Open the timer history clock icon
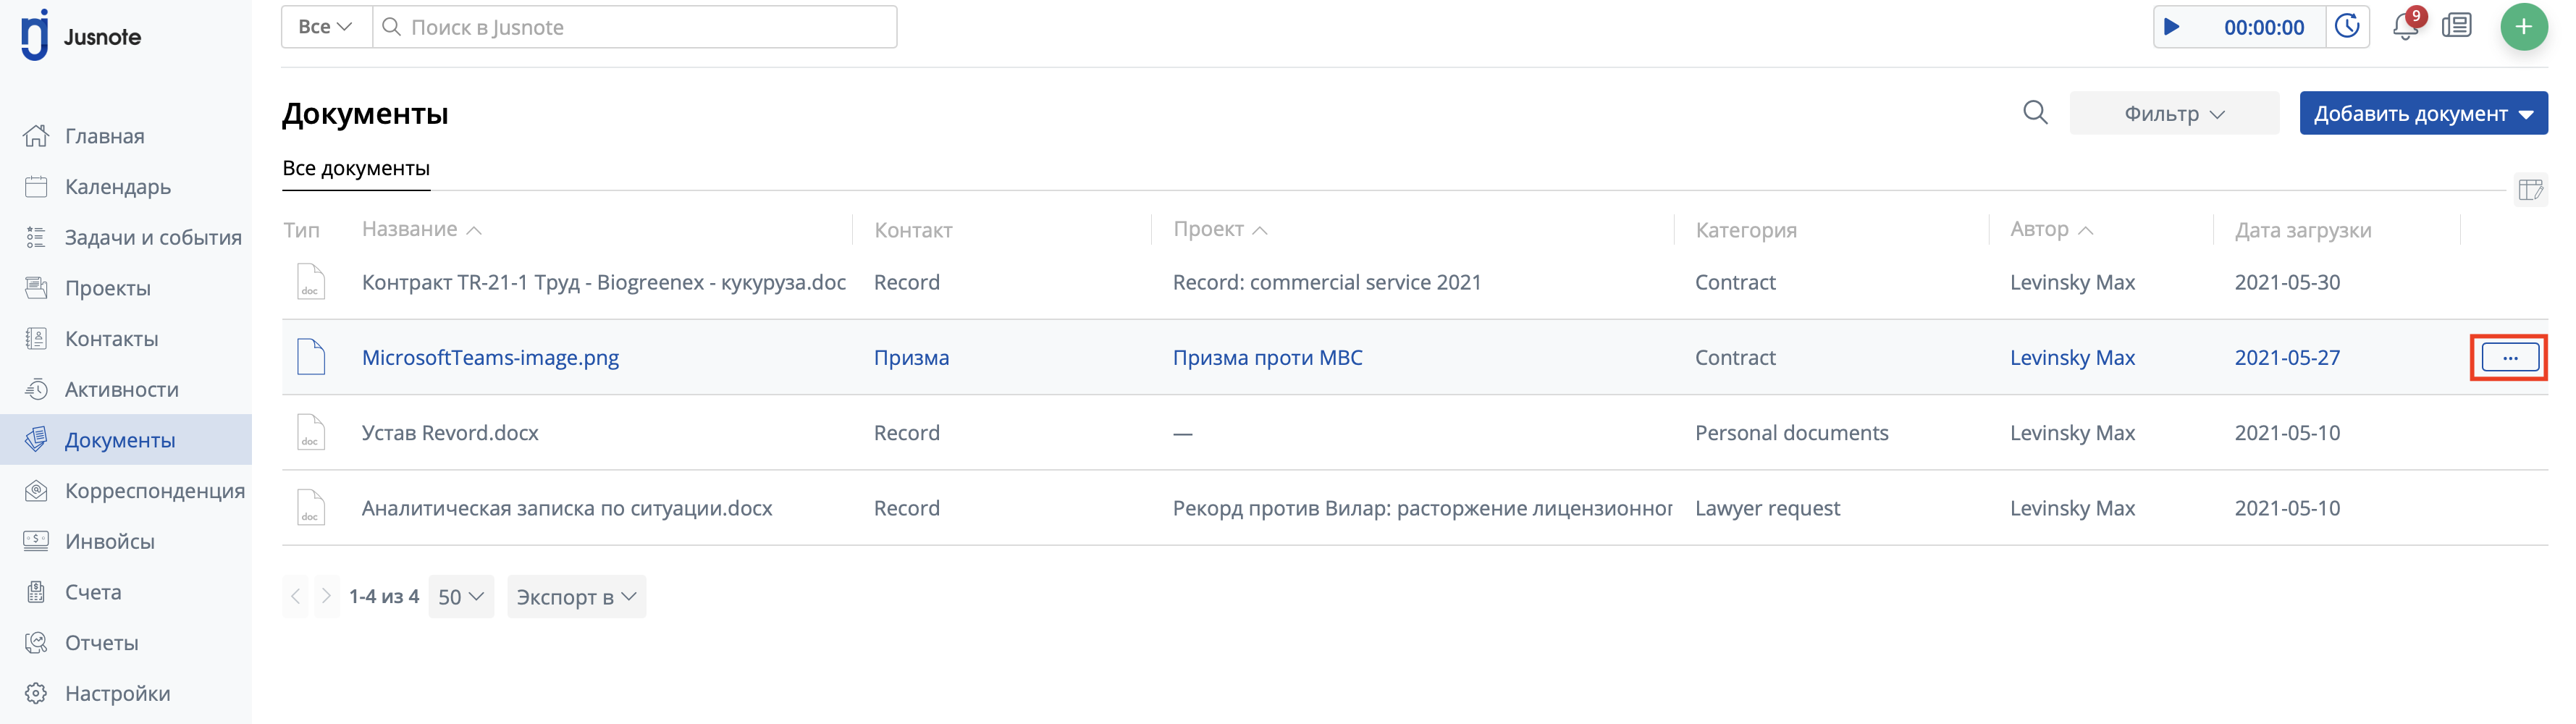Screen dimensions: 2576x724 [2347, 26]
